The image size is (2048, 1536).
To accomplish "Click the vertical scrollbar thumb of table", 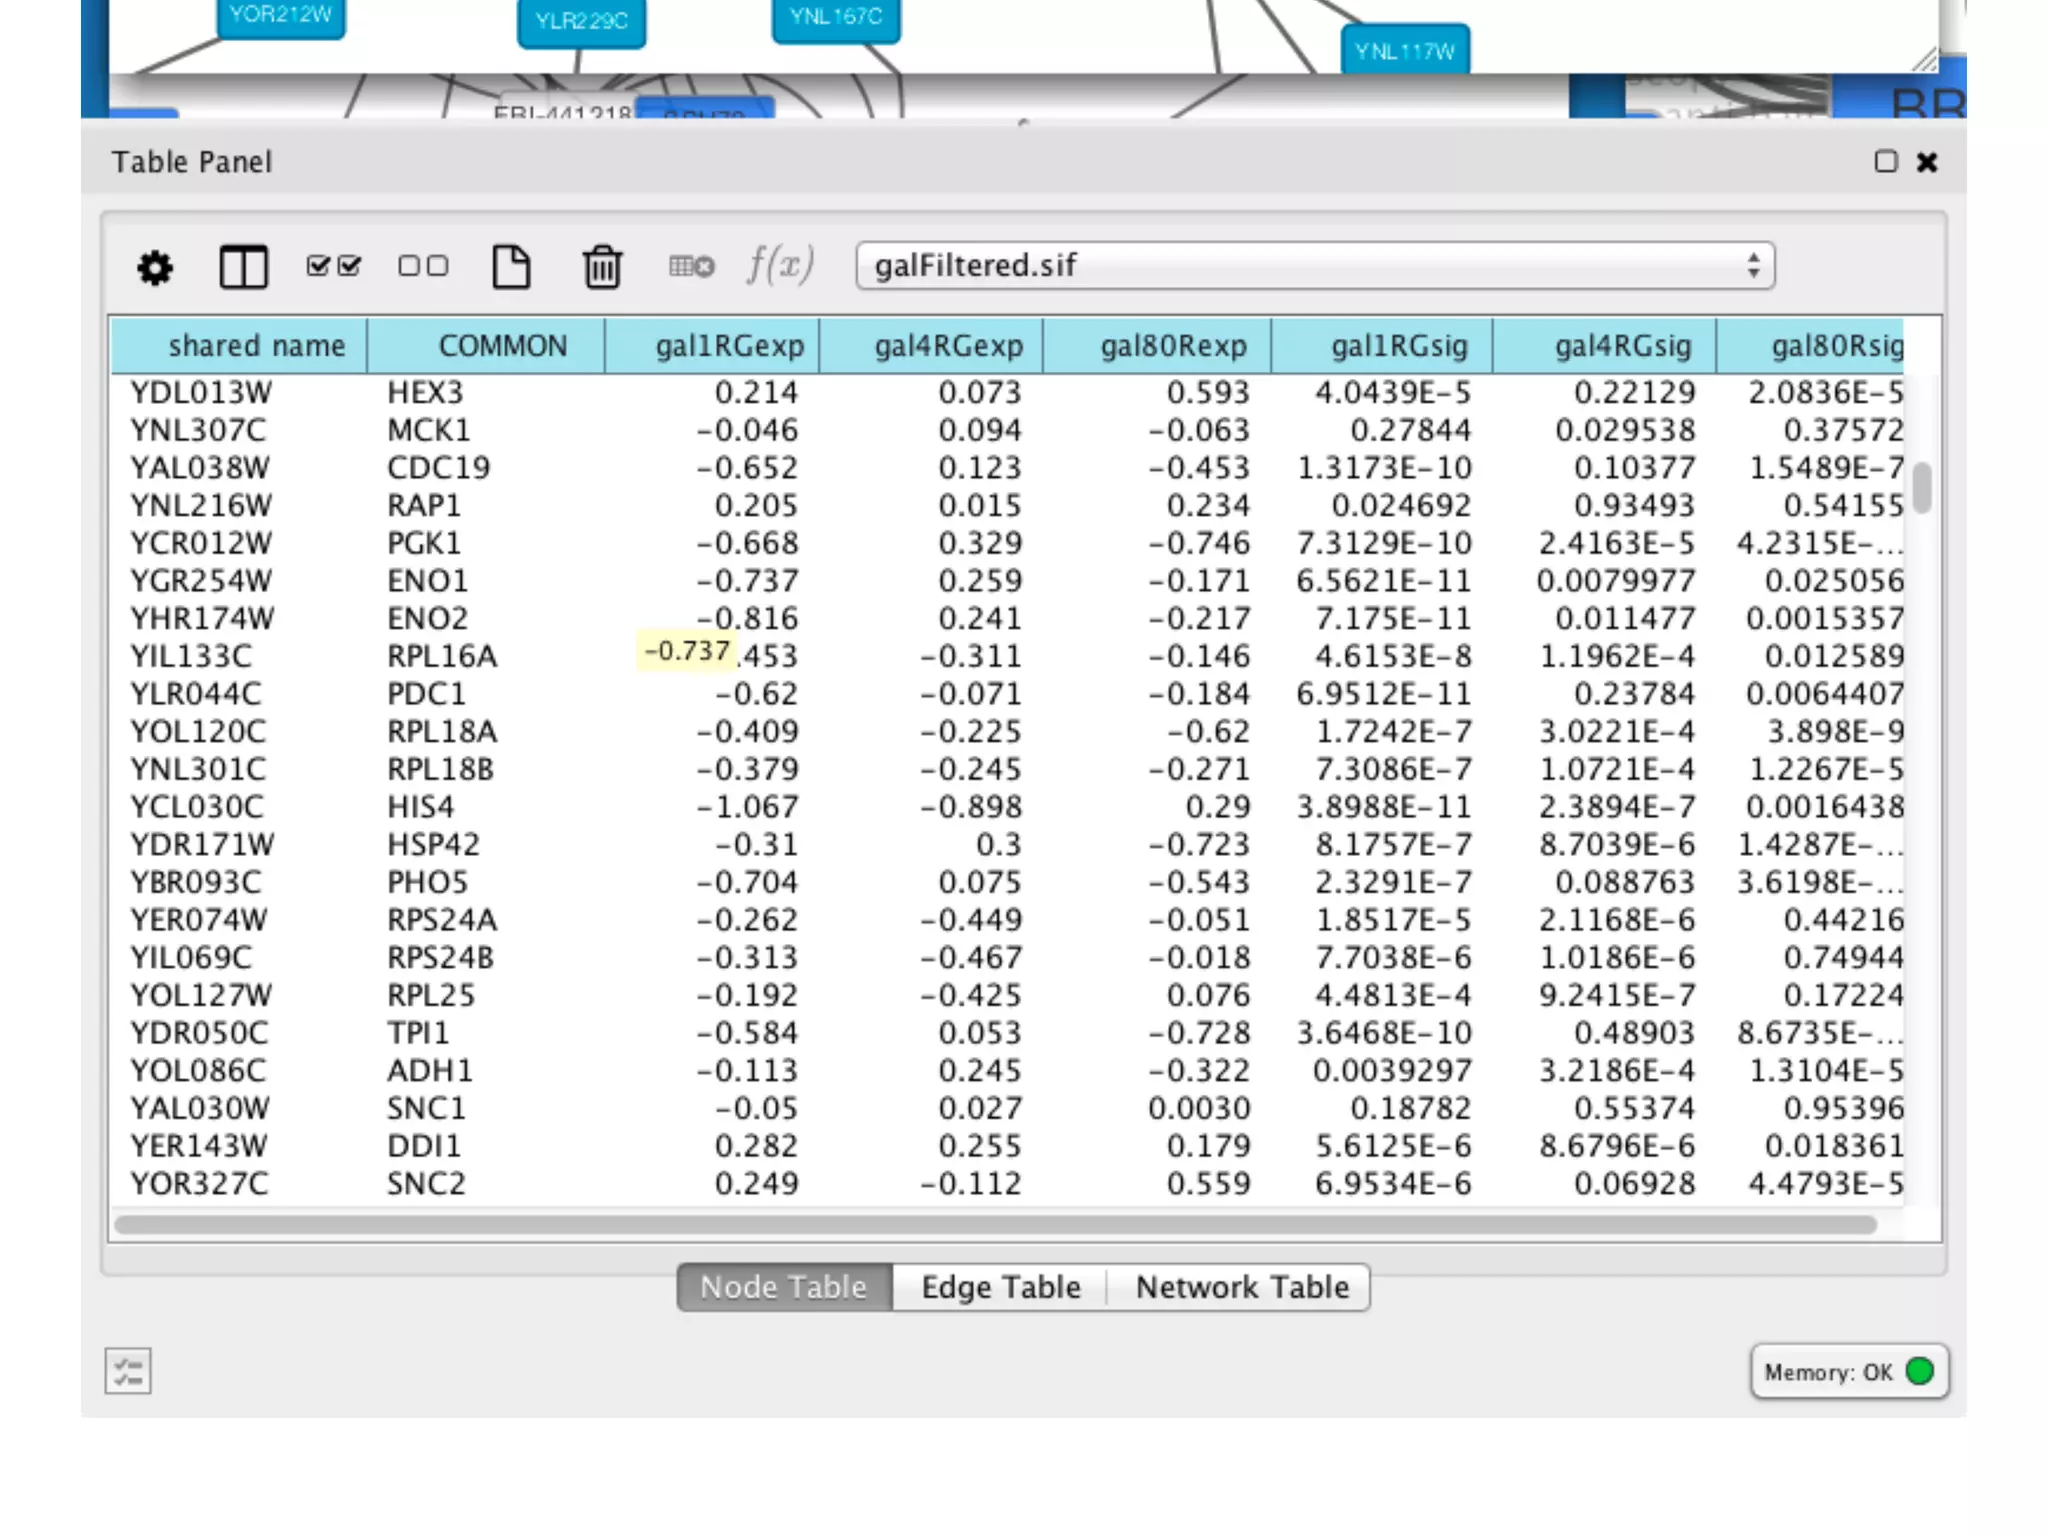I will (x=1921, y=487).
